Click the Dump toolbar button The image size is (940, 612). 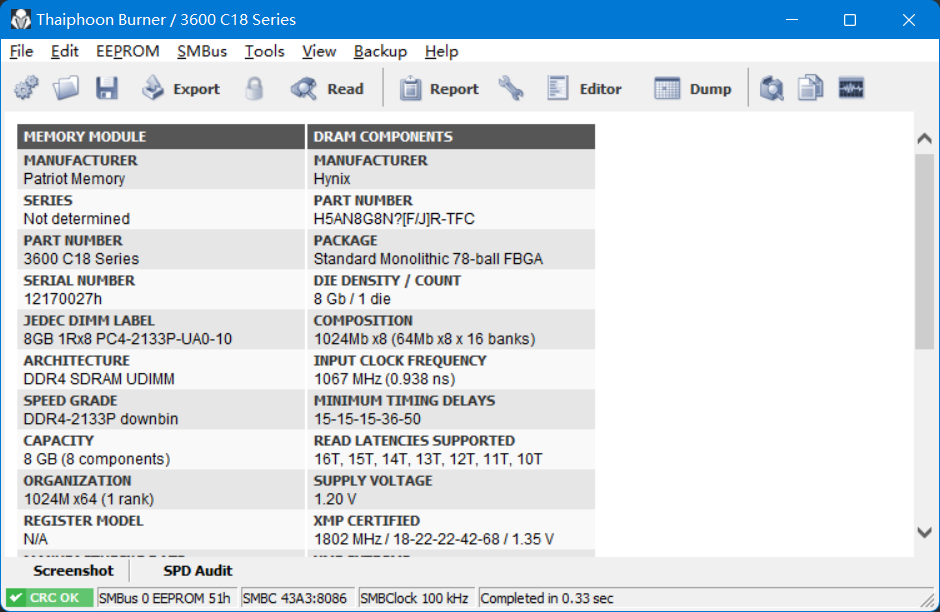[x=693, y=89]
